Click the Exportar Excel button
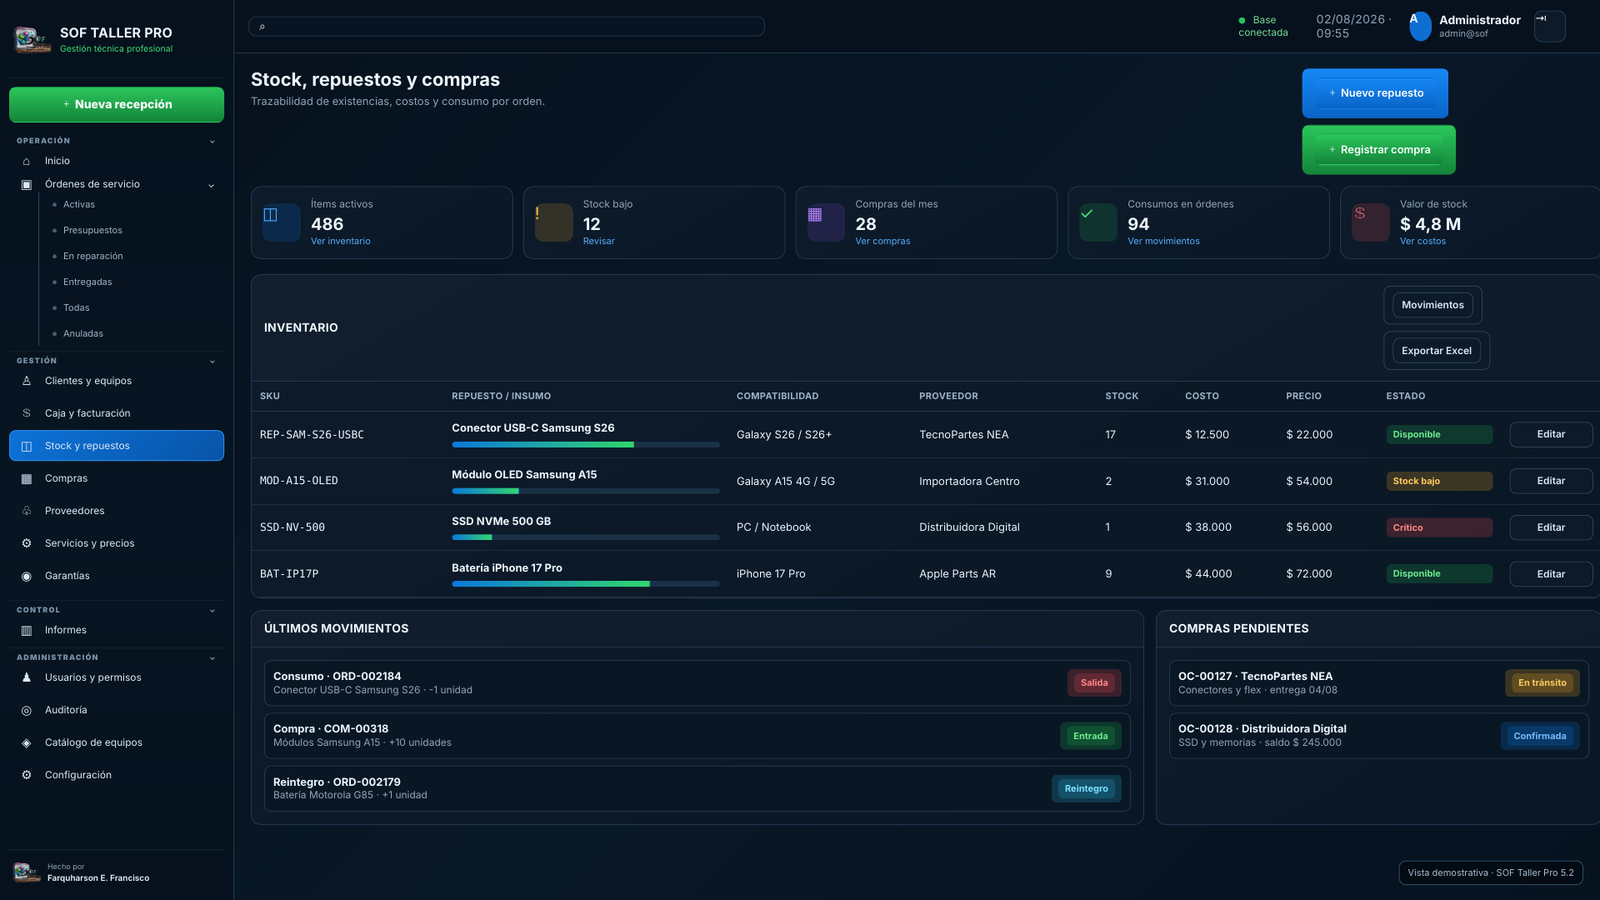1600x900 pixels. pos(1436,351)
